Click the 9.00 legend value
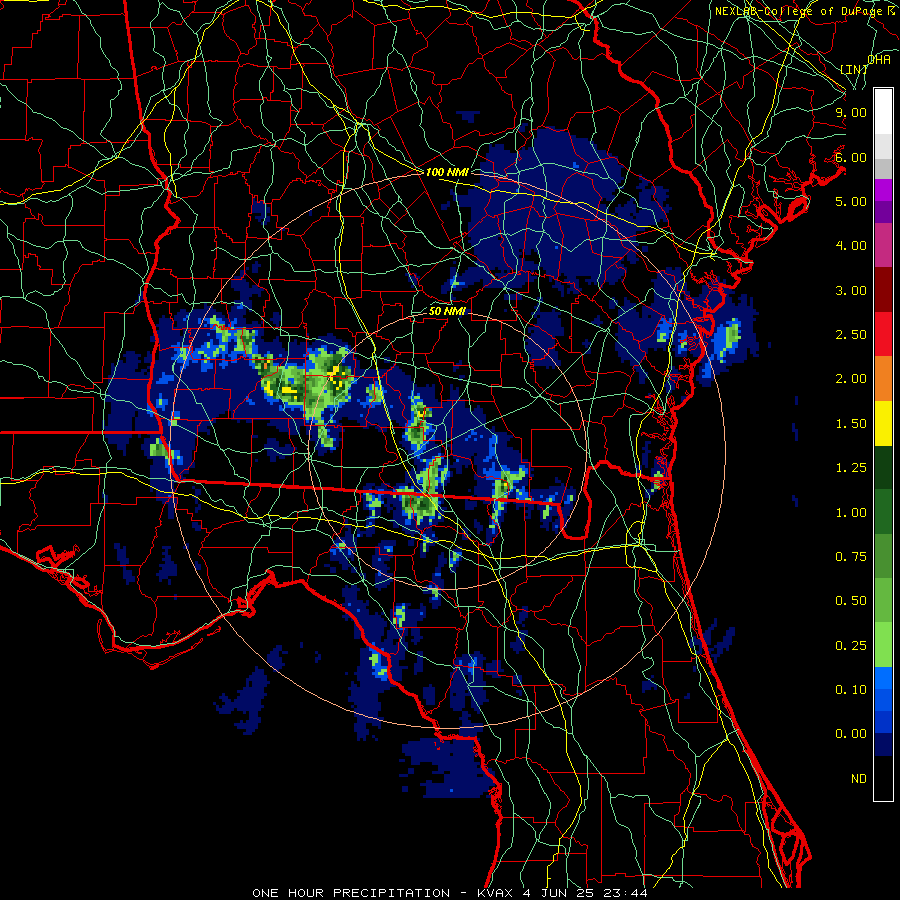 coord(851,112)
